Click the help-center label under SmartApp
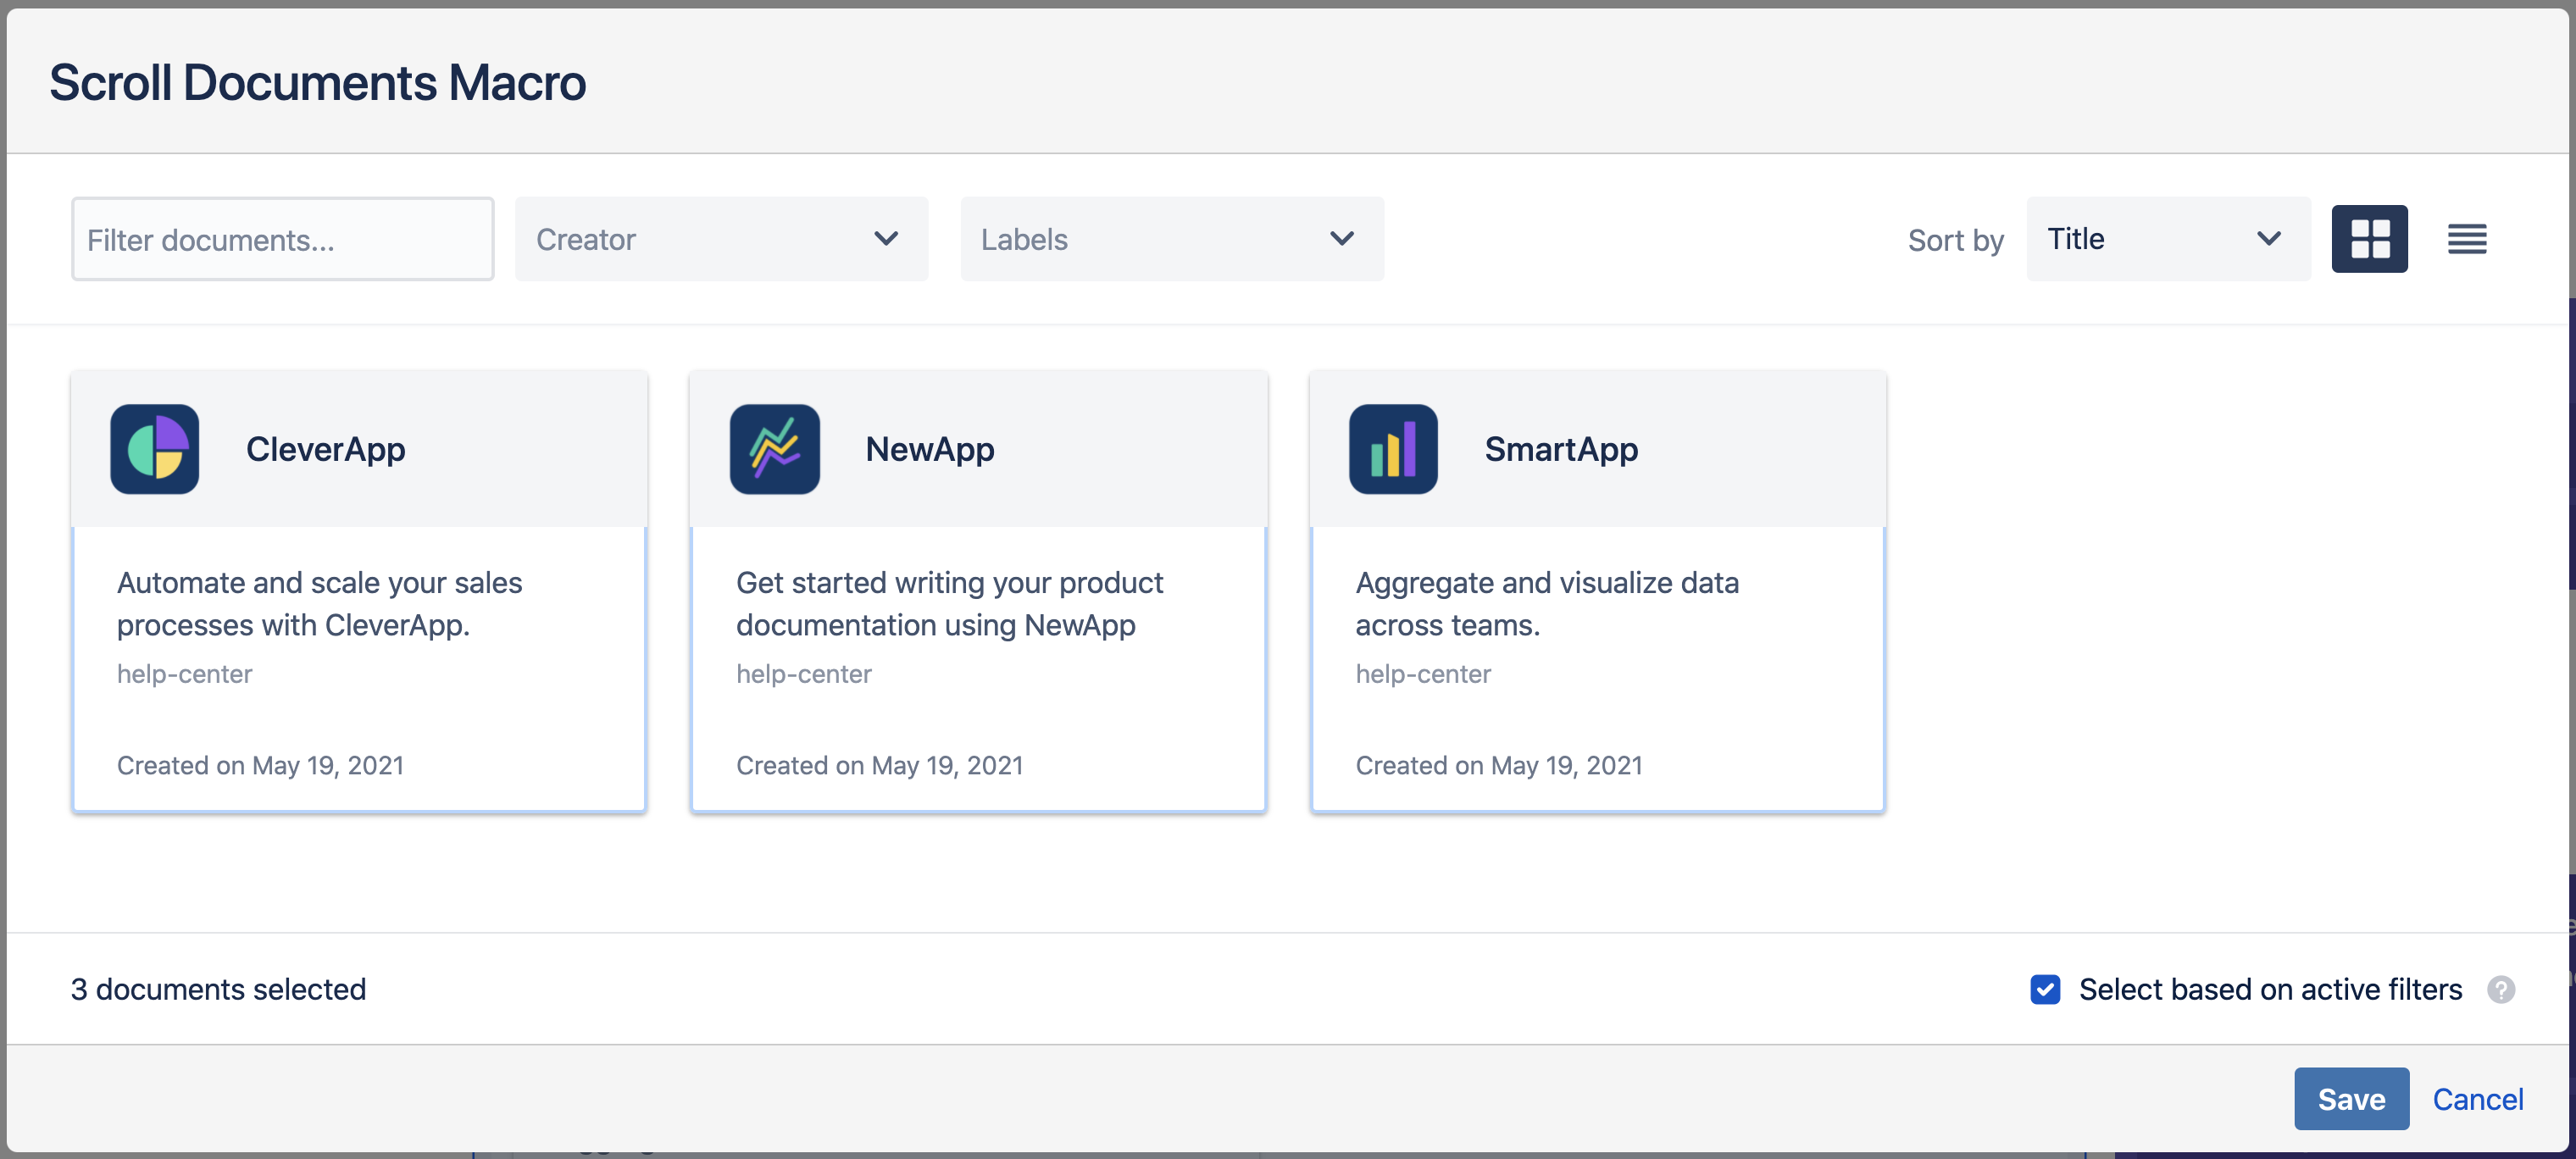Screen dimensions: 2576x1159 click(1423, 673)
